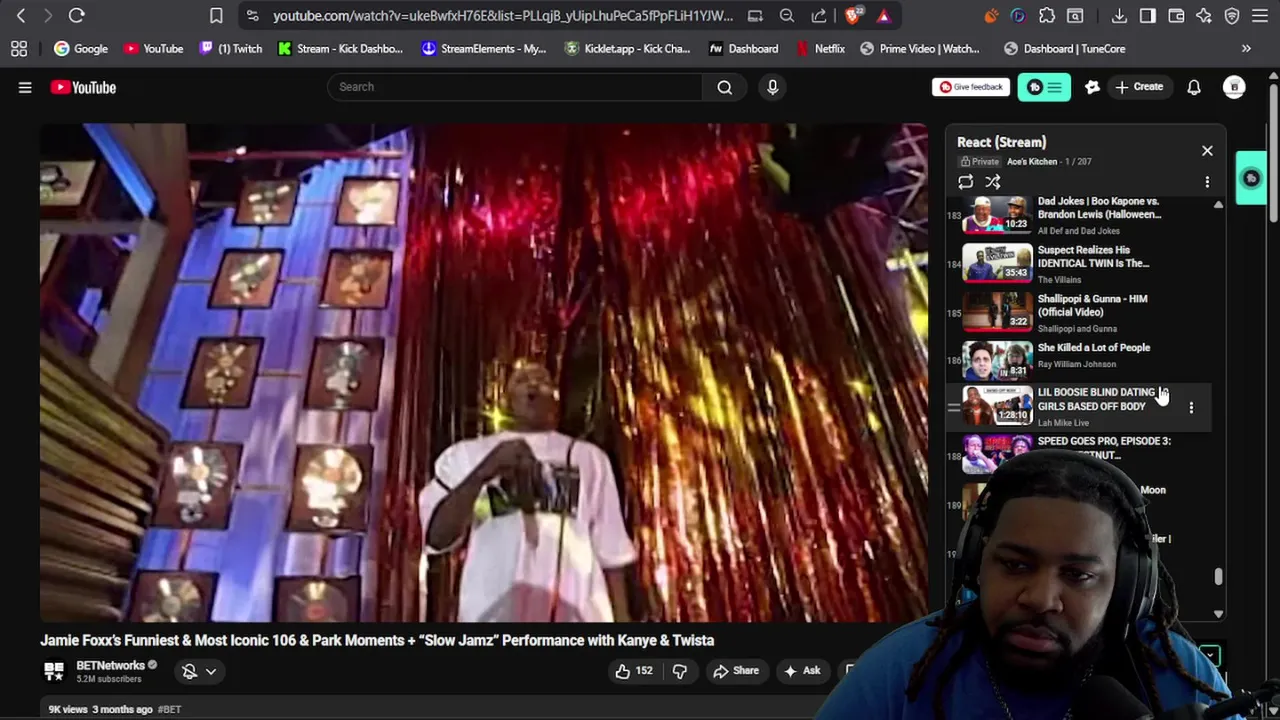Play Dad Jokes Boo Kapone playlist video
Image resolution: width=1280 pixels, height=720 pixels.
pos(1078,214)
